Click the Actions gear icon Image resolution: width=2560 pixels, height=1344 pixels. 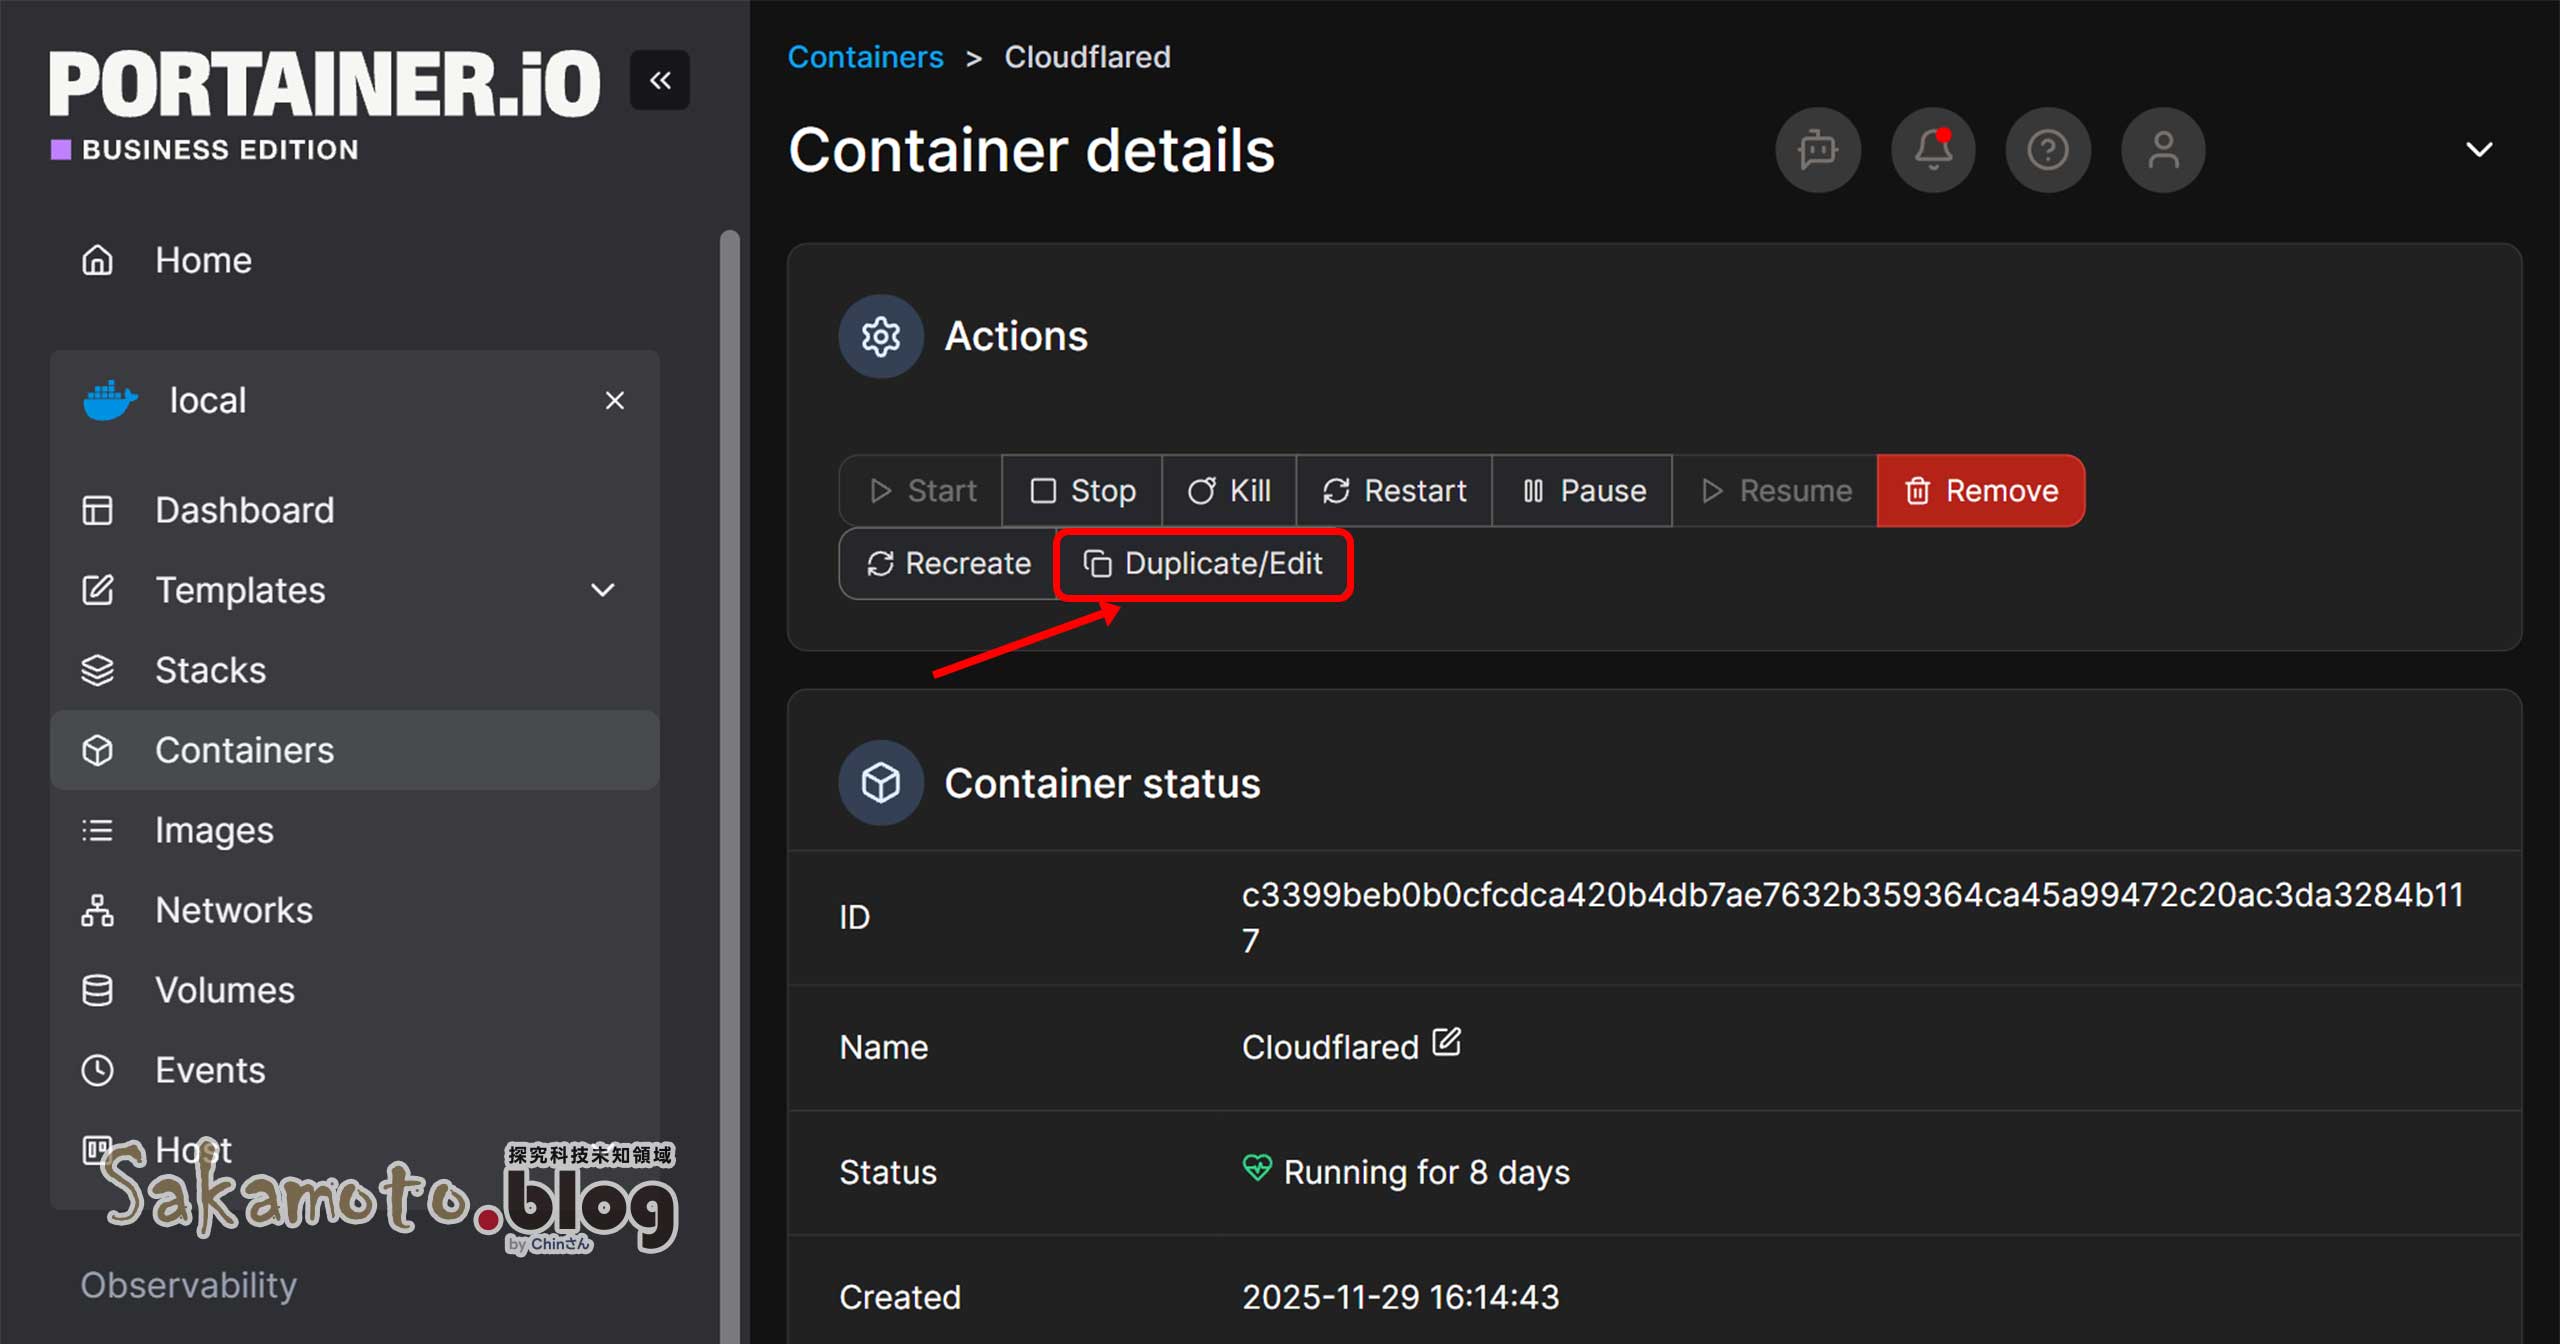[880, 336]
